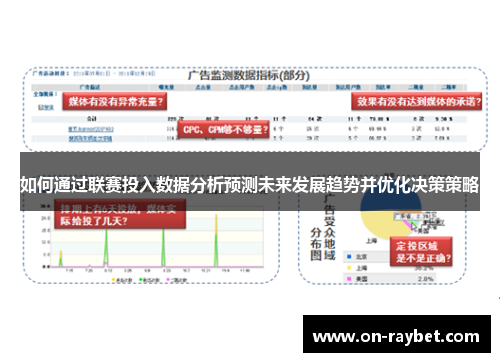500x362 pixels.
Task: Open the www.on-raybet.com banner
Action: [397, 334]
